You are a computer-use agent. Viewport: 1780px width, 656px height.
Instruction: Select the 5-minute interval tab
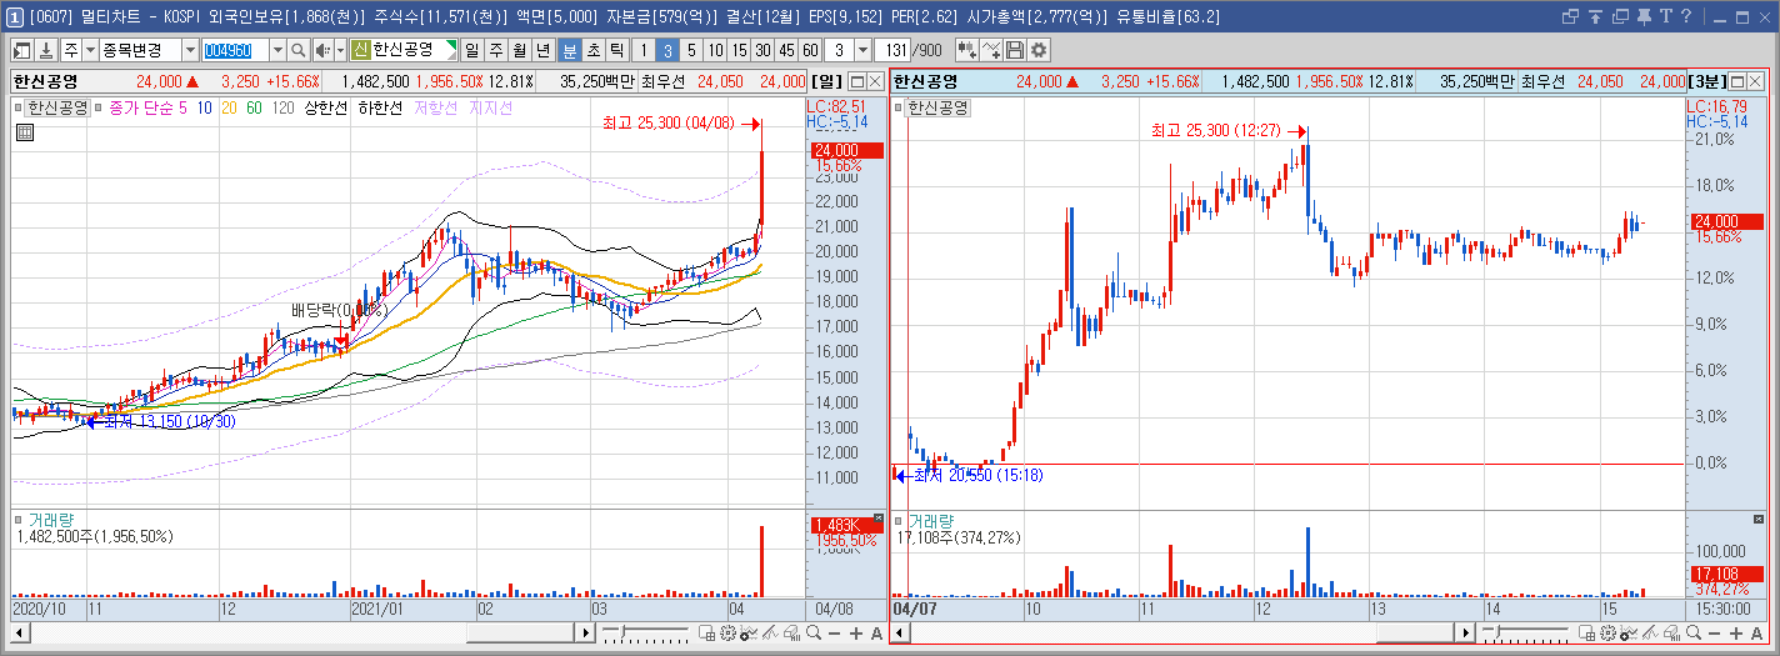(x=691, y=50)
